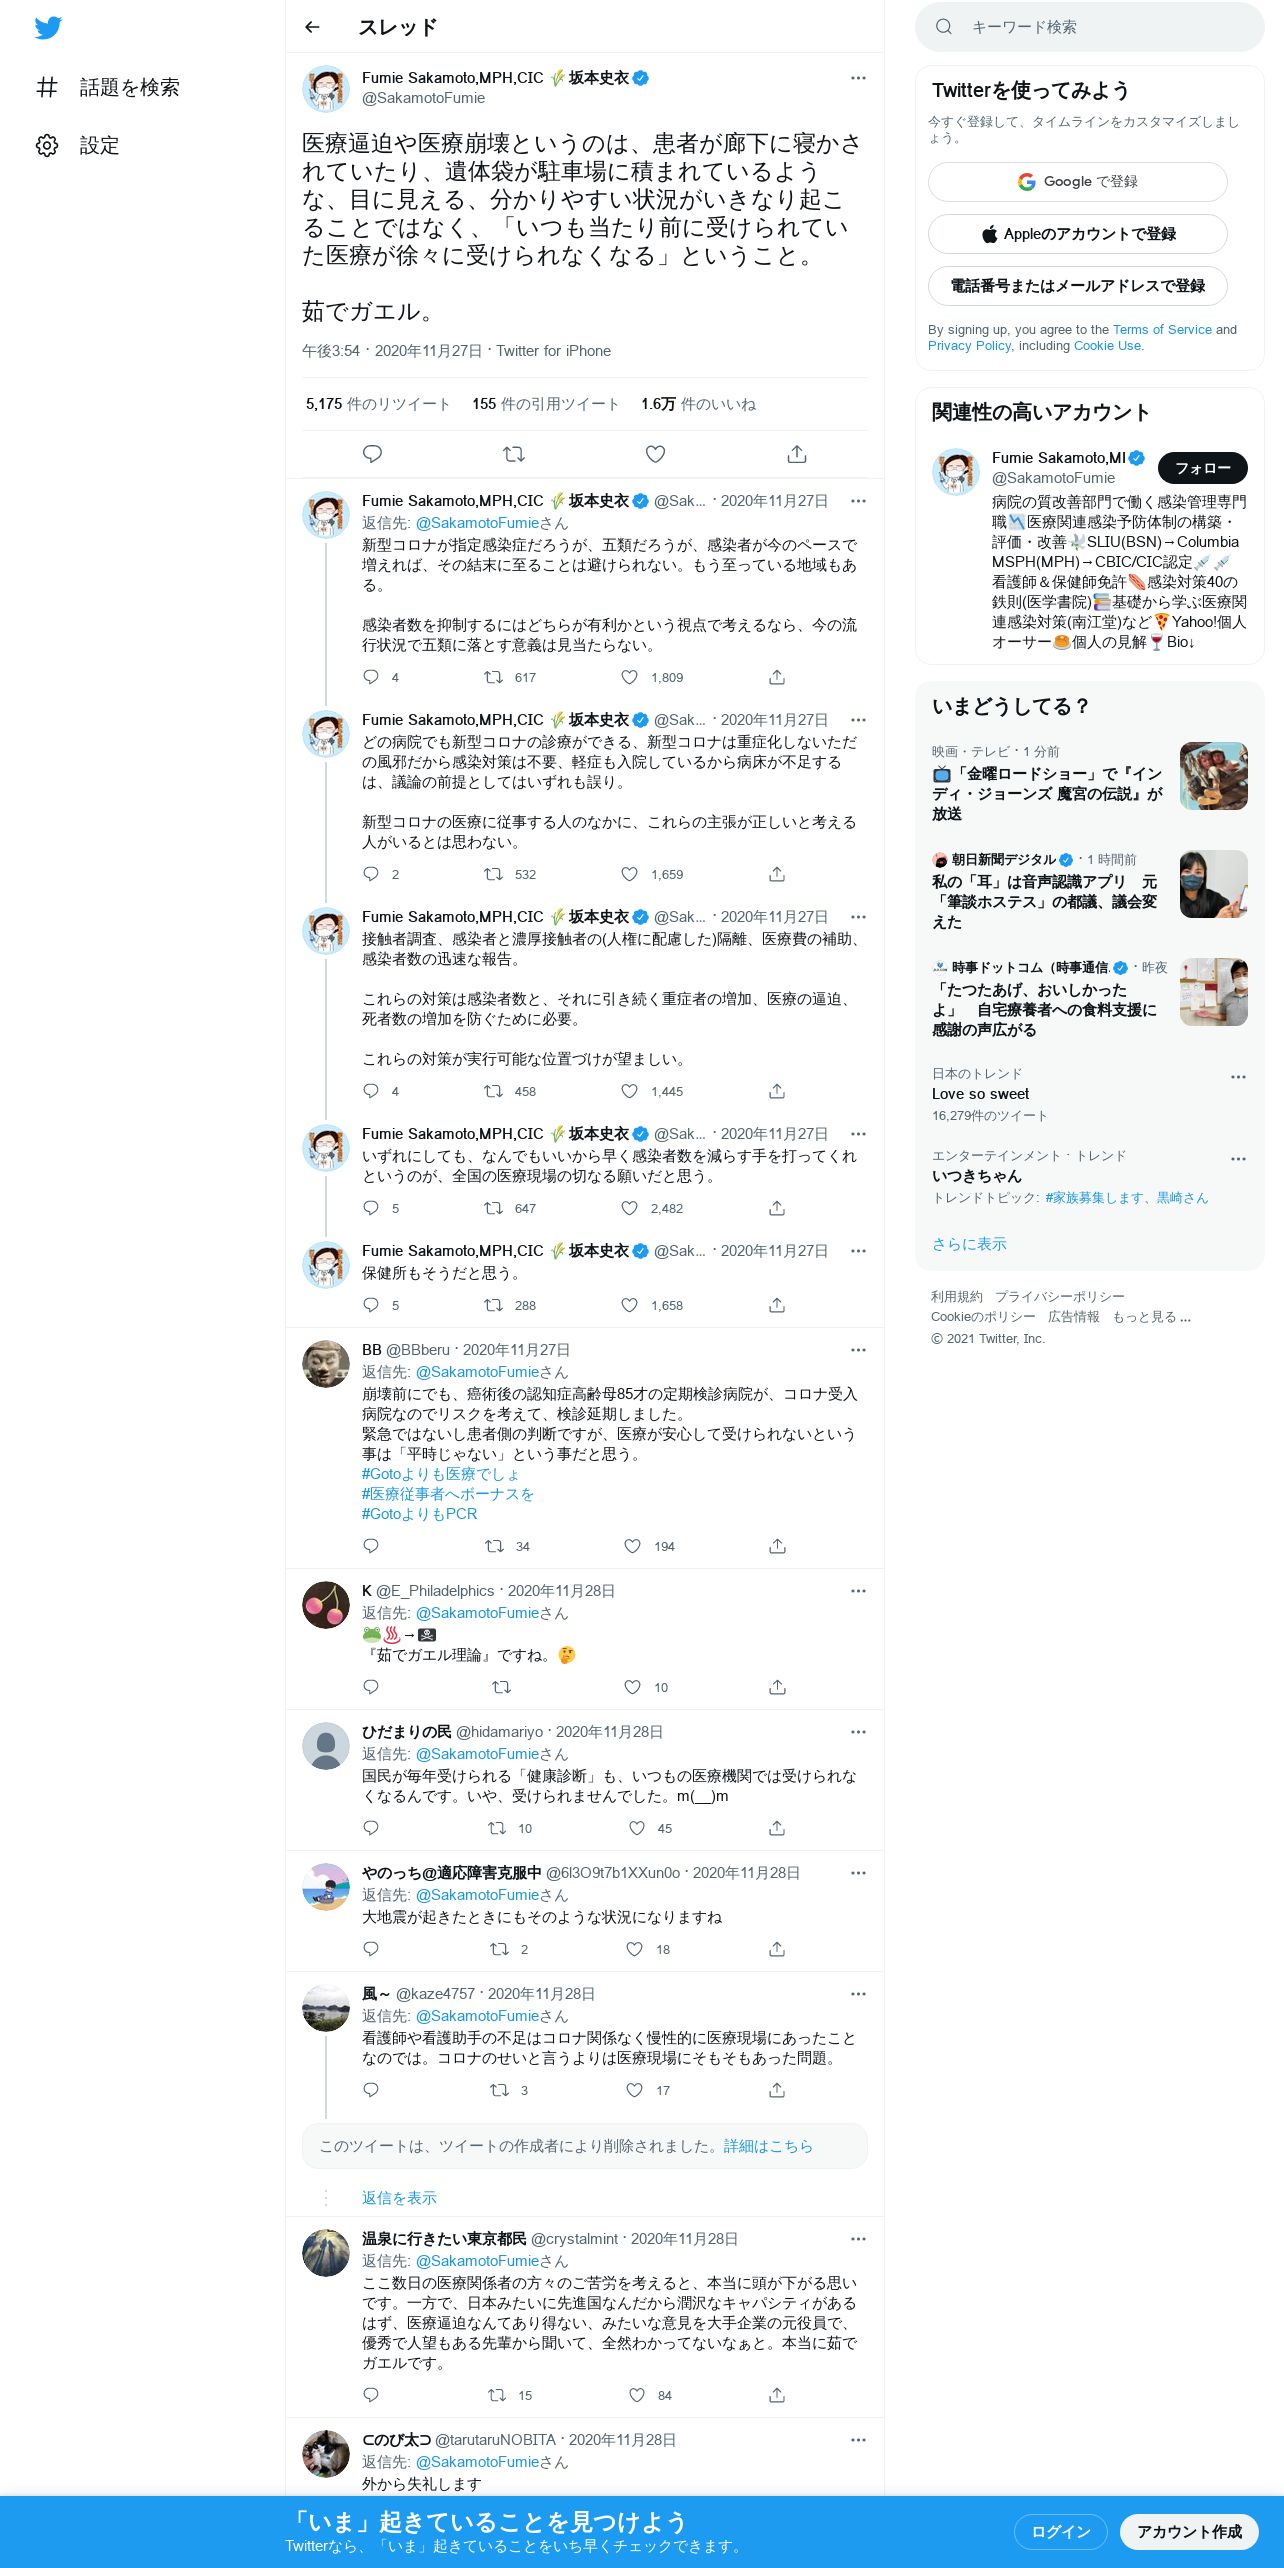Open more menu for Love so sweet trend
The width and height of the screenshot is (1284, 2568).
tap(1238, 1077)
